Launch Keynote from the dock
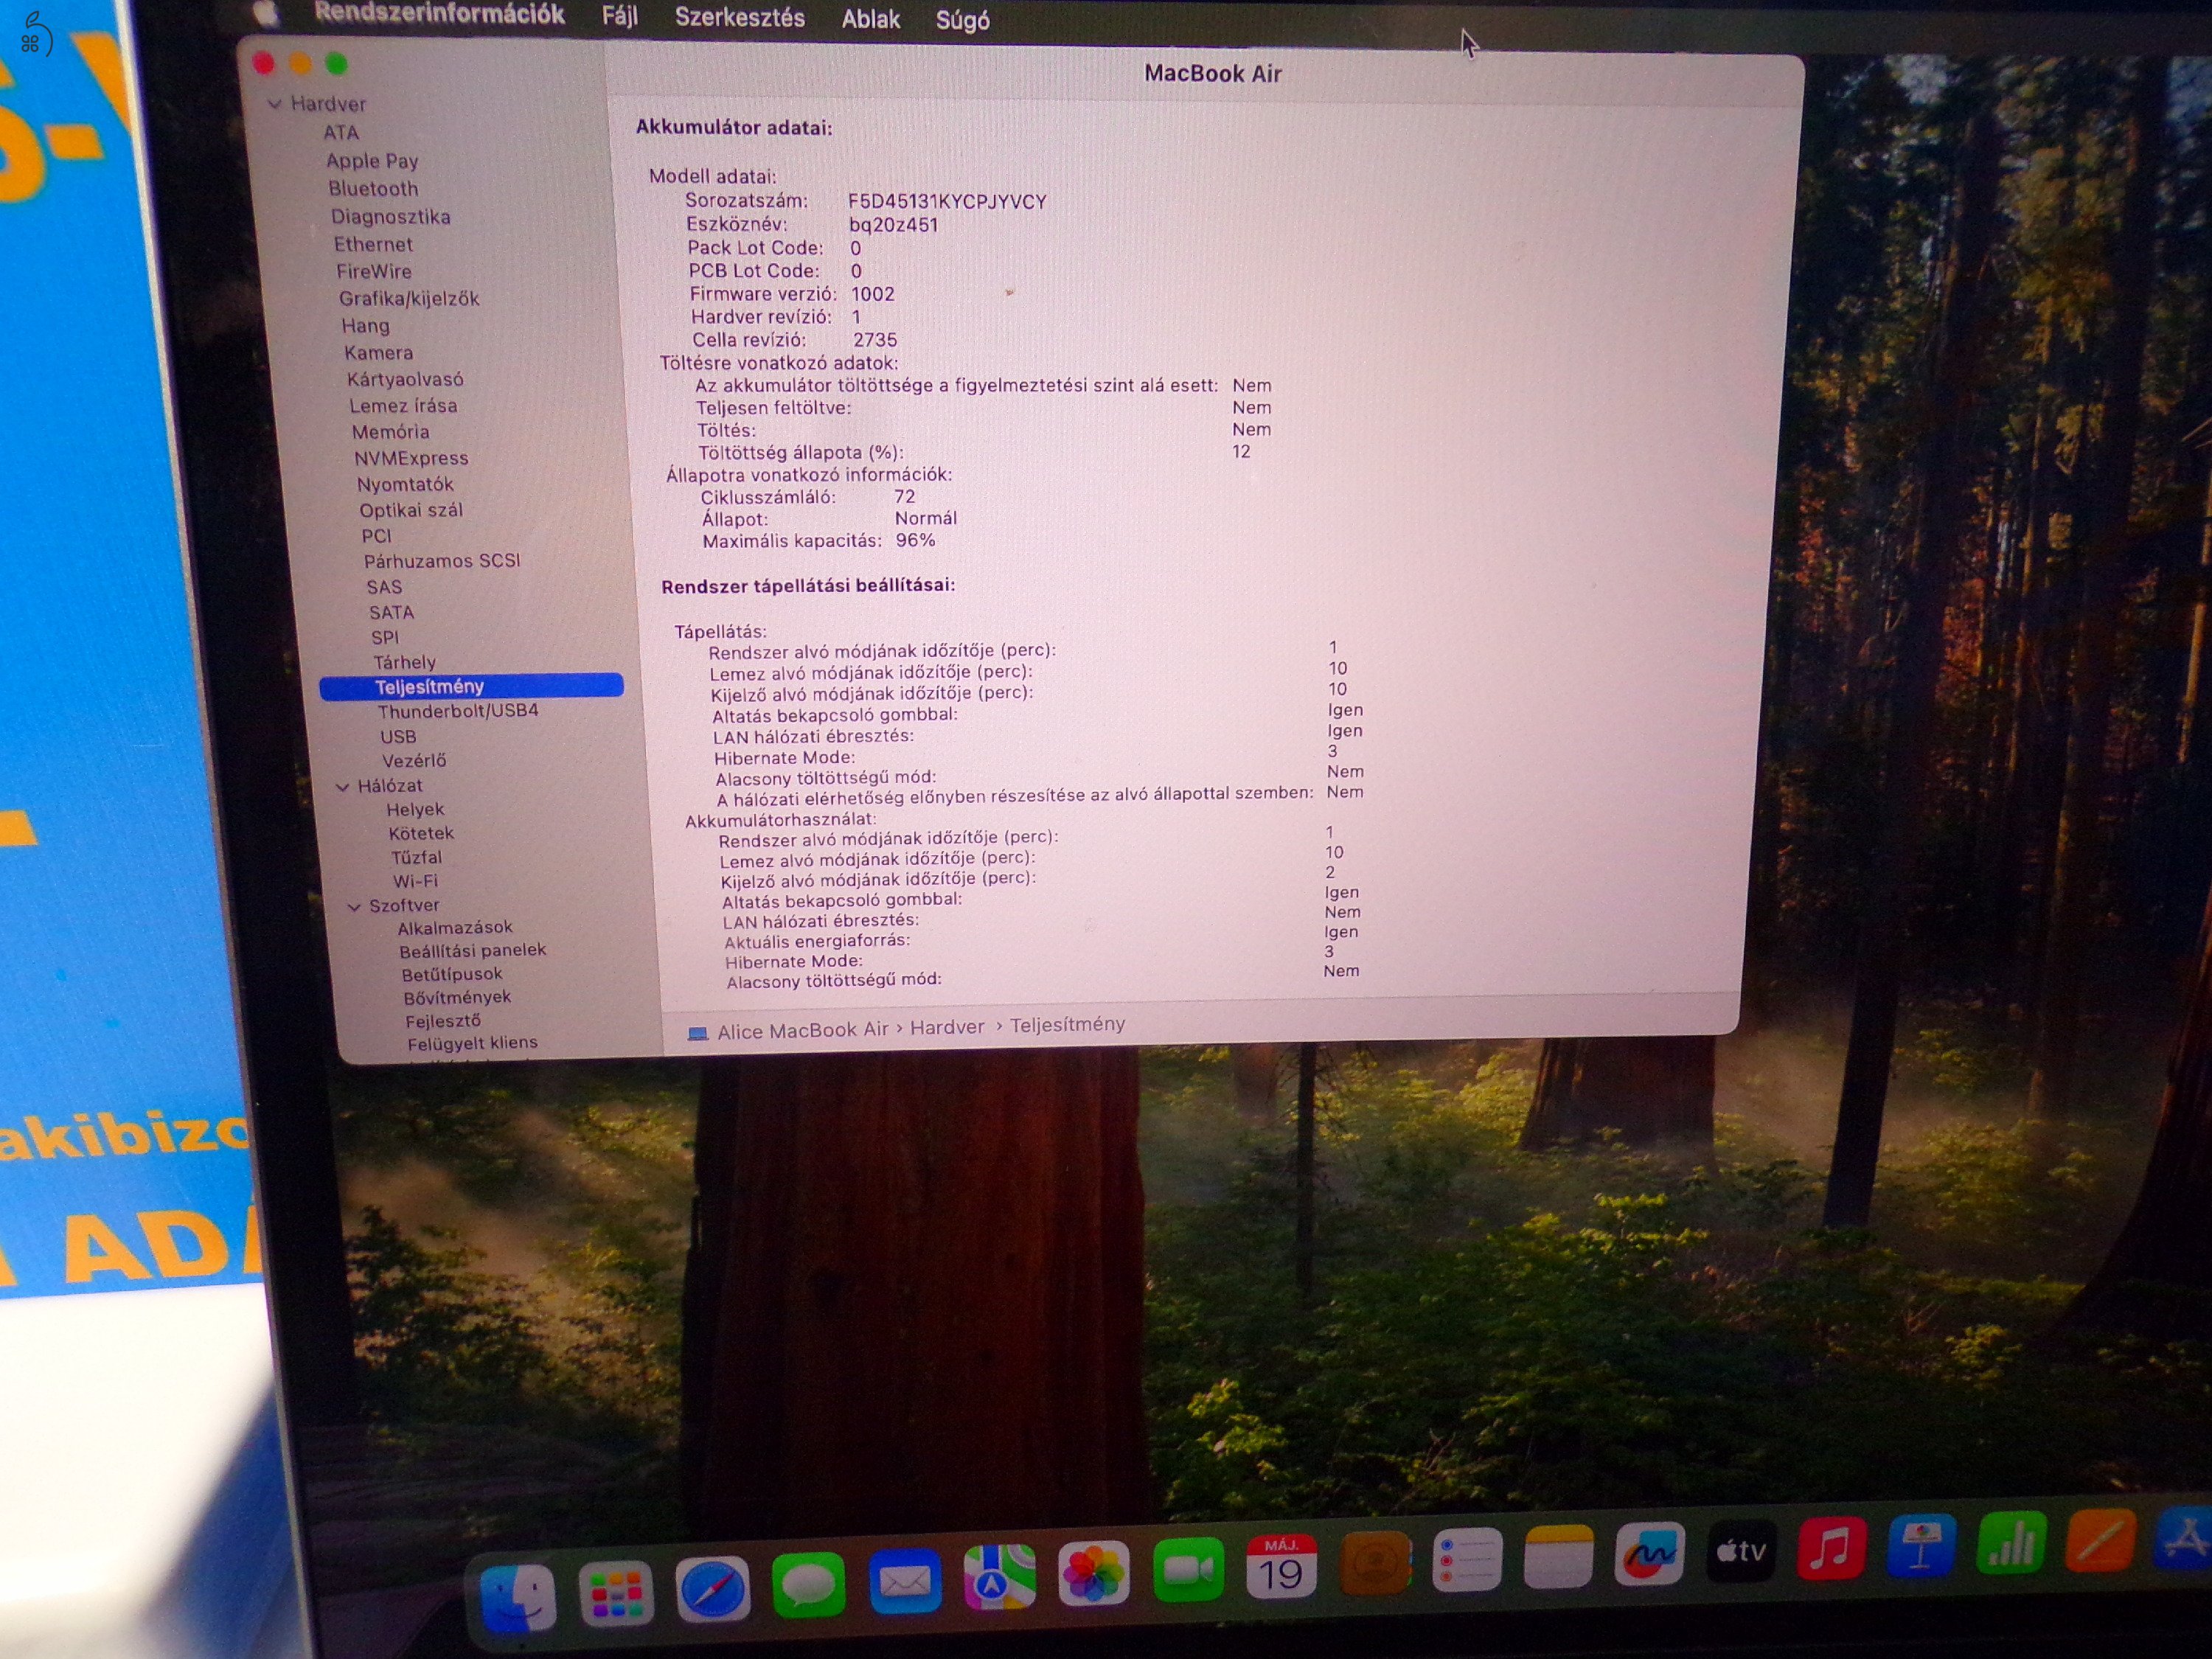 [1922, 1544]
